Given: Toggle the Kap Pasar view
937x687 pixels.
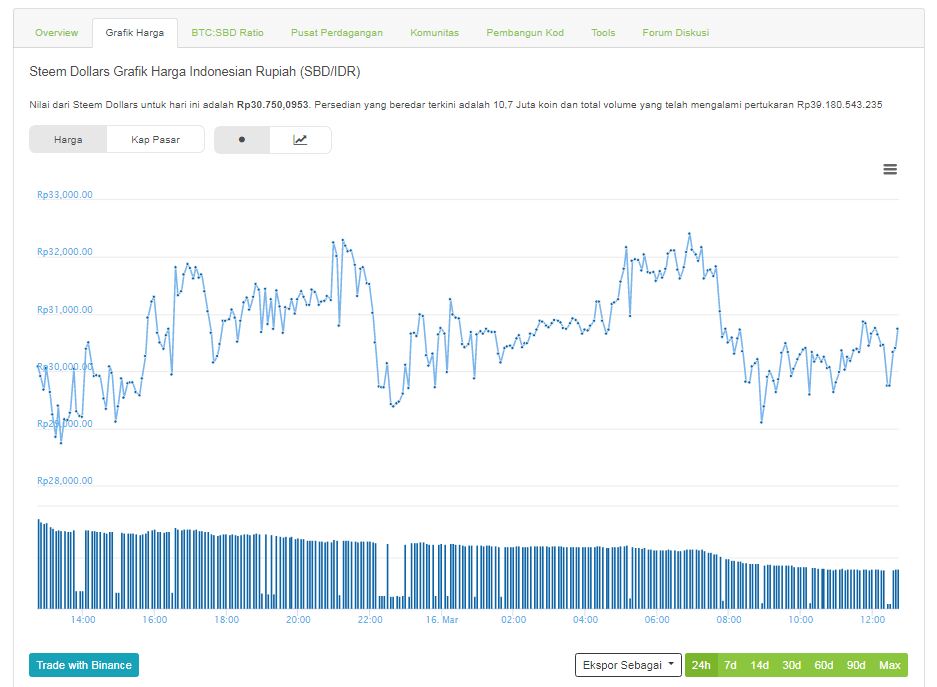Looking at the screenshot, I should [x=155, y=140].
